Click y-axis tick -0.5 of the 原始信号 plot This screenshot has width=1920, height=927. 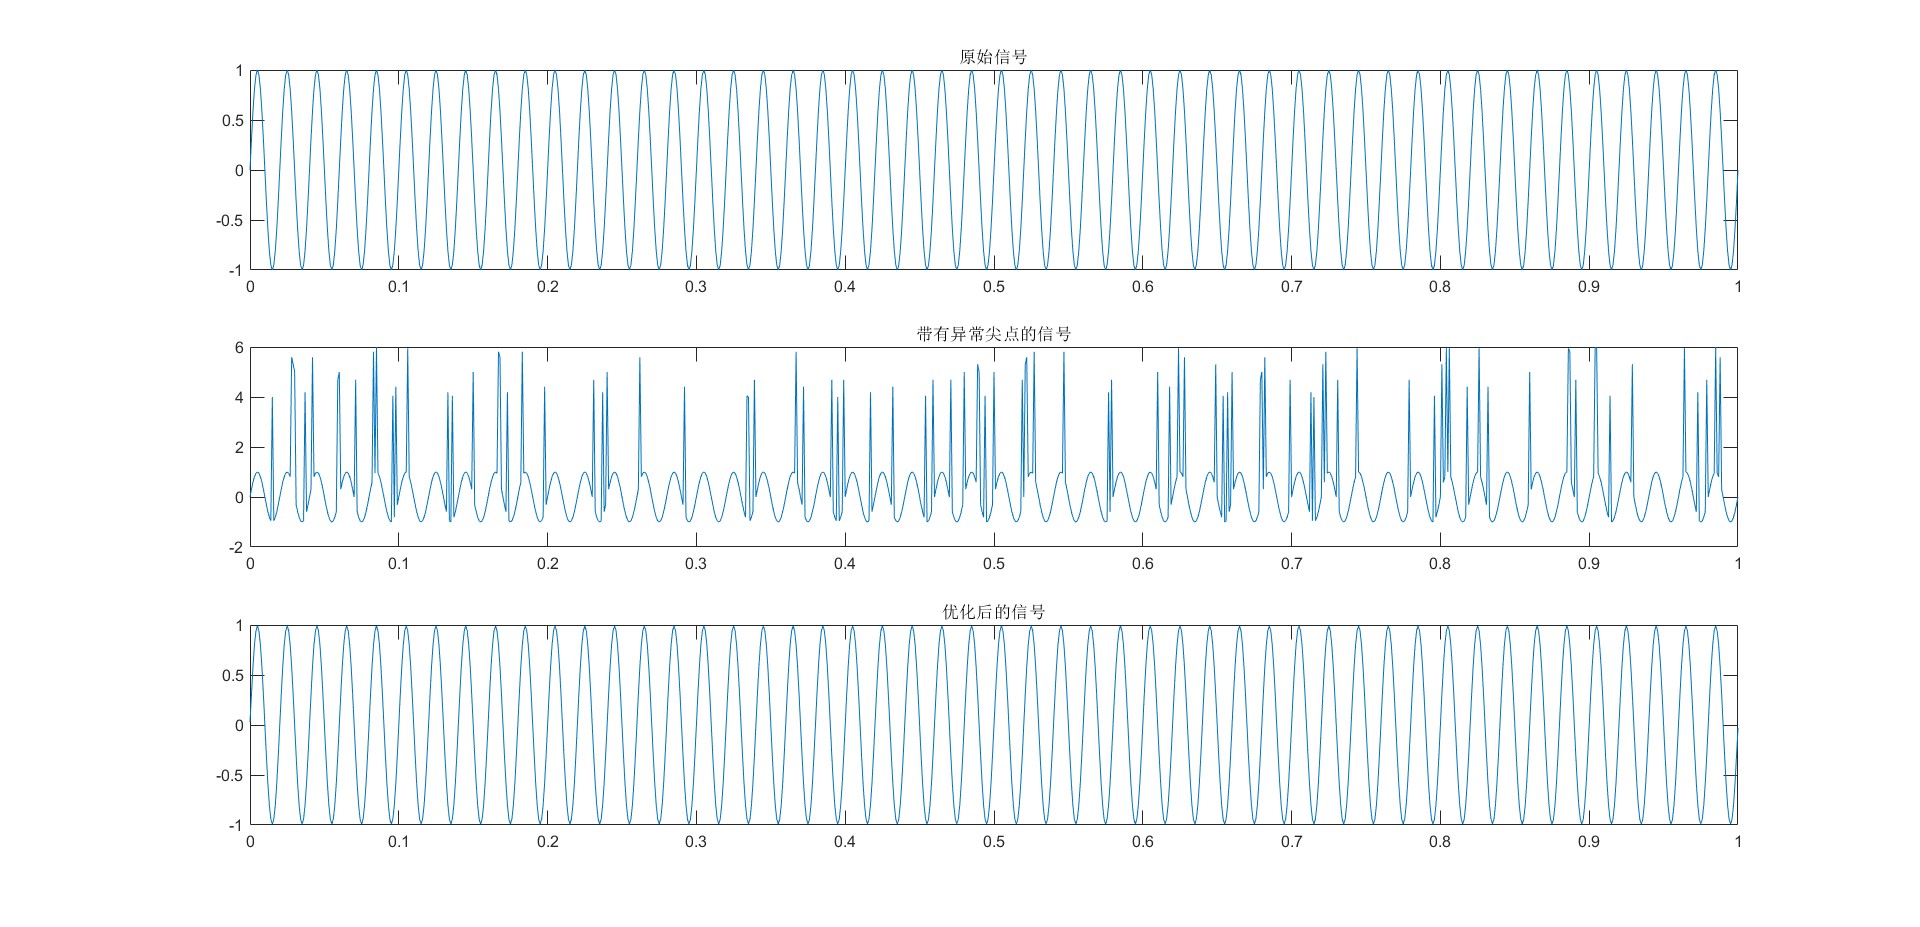(230, 221)
